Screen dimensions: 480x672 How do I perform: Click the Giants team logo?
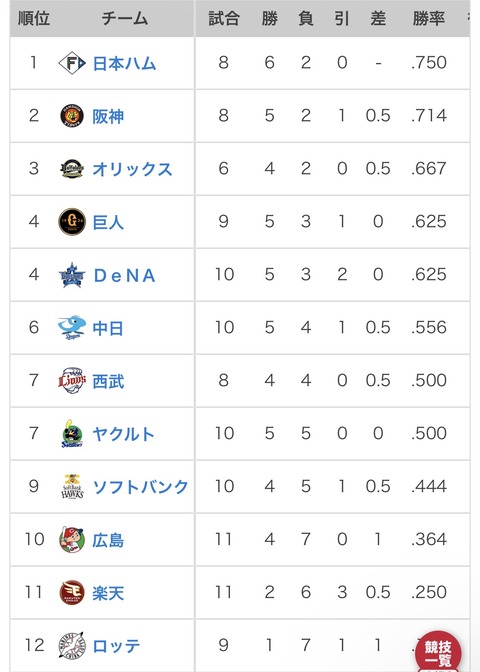pos(72,222)
